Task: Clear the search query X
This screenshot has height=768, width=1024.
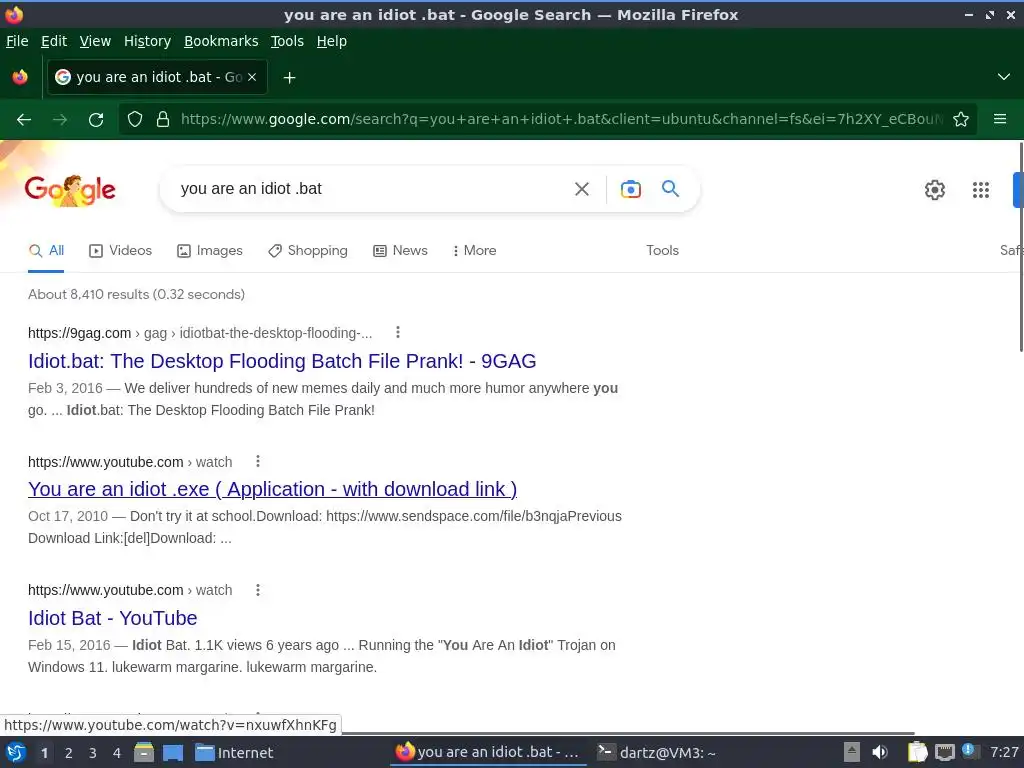Action: point(581,189)
